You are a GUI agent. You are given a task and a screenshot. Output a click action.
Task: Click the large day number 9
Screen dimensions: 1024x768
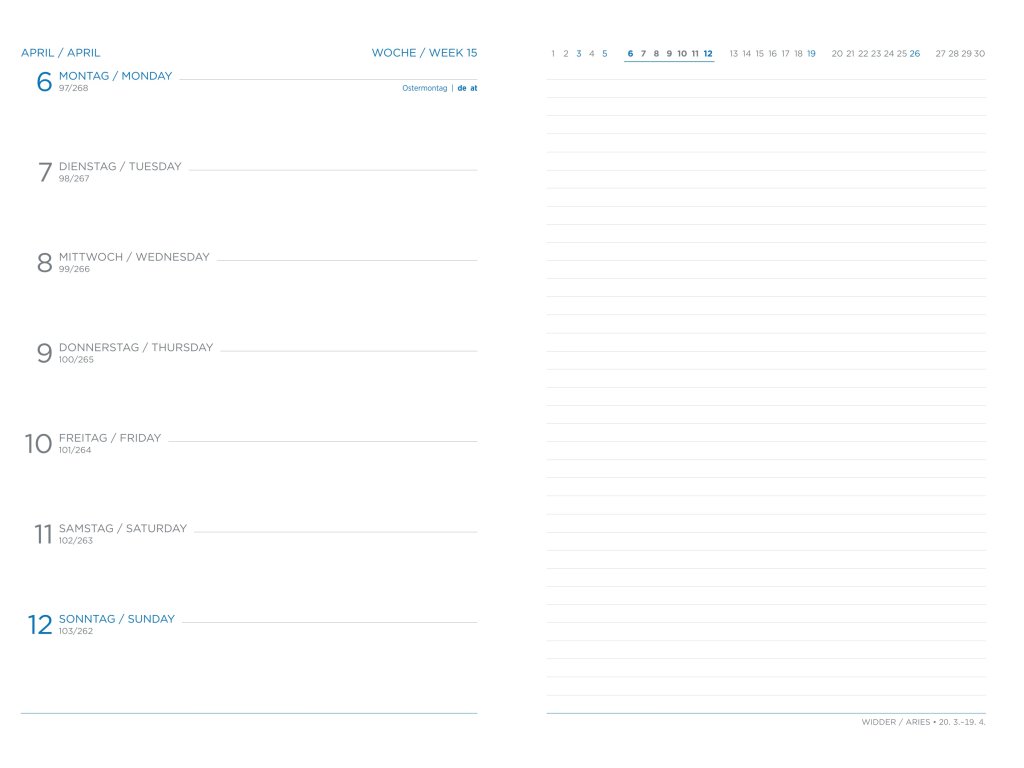44,353
